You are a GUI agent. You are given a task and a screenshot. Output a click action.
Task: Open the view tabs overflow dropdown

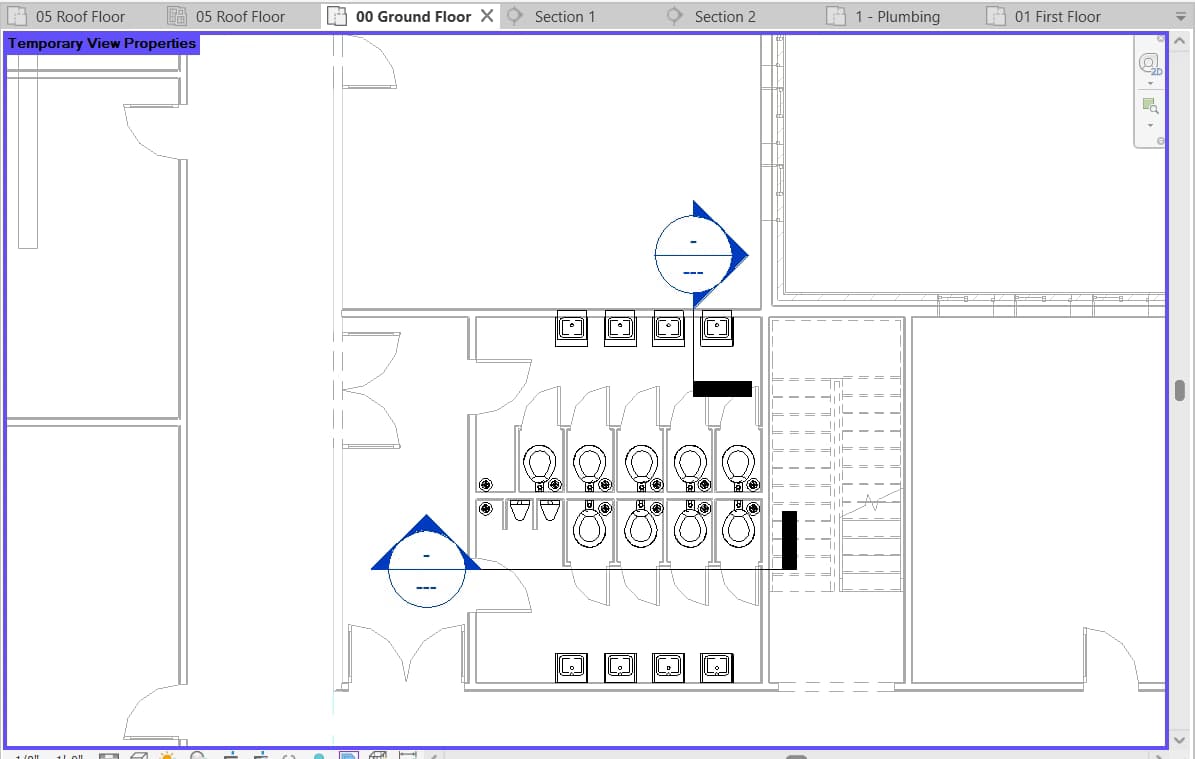(1183, 16)
